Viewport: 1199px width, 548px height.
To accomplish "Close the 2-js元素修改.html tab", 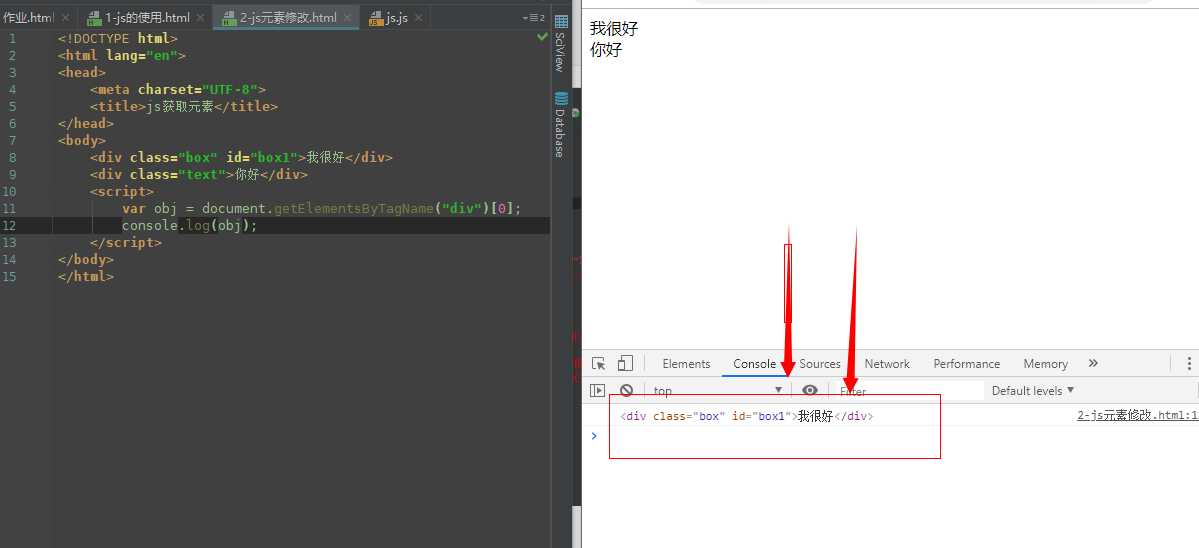I will tap(347, 18).
